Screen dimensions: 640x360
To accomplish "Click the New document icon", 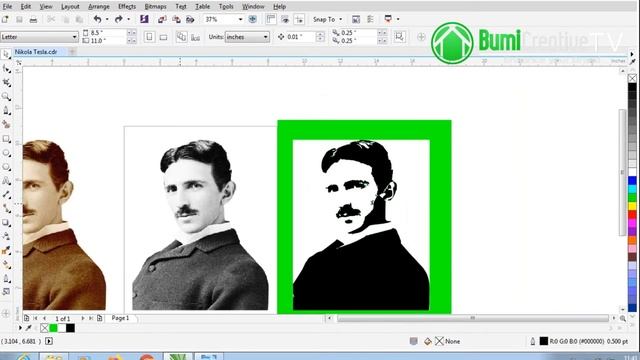I will point(5,19).
